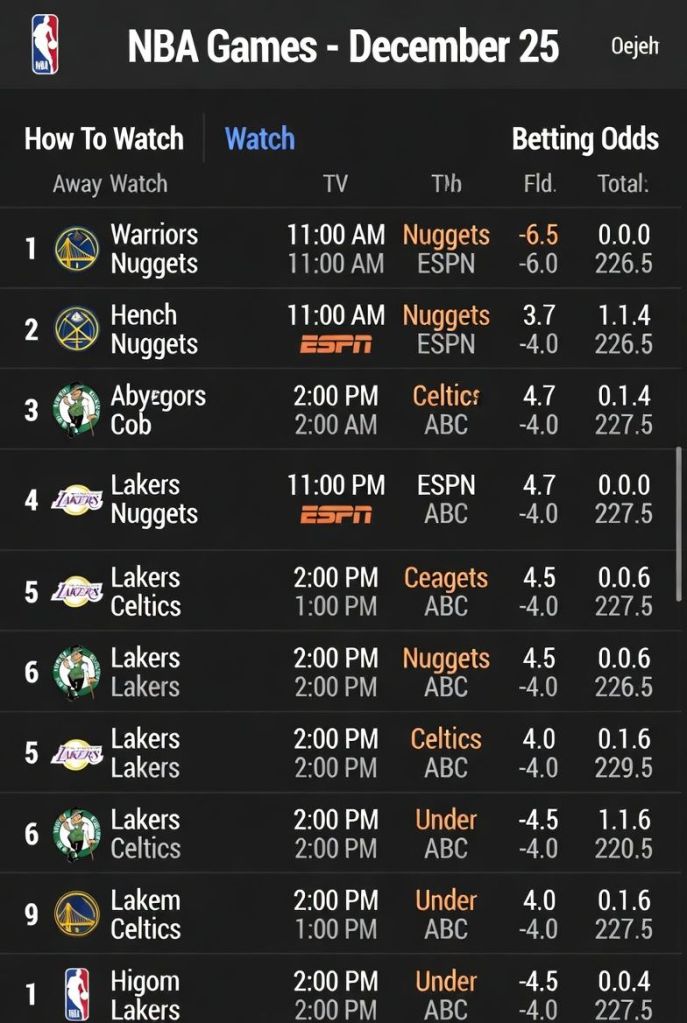
Task: Click the Oejeh link in header
Action: [634, 47]
